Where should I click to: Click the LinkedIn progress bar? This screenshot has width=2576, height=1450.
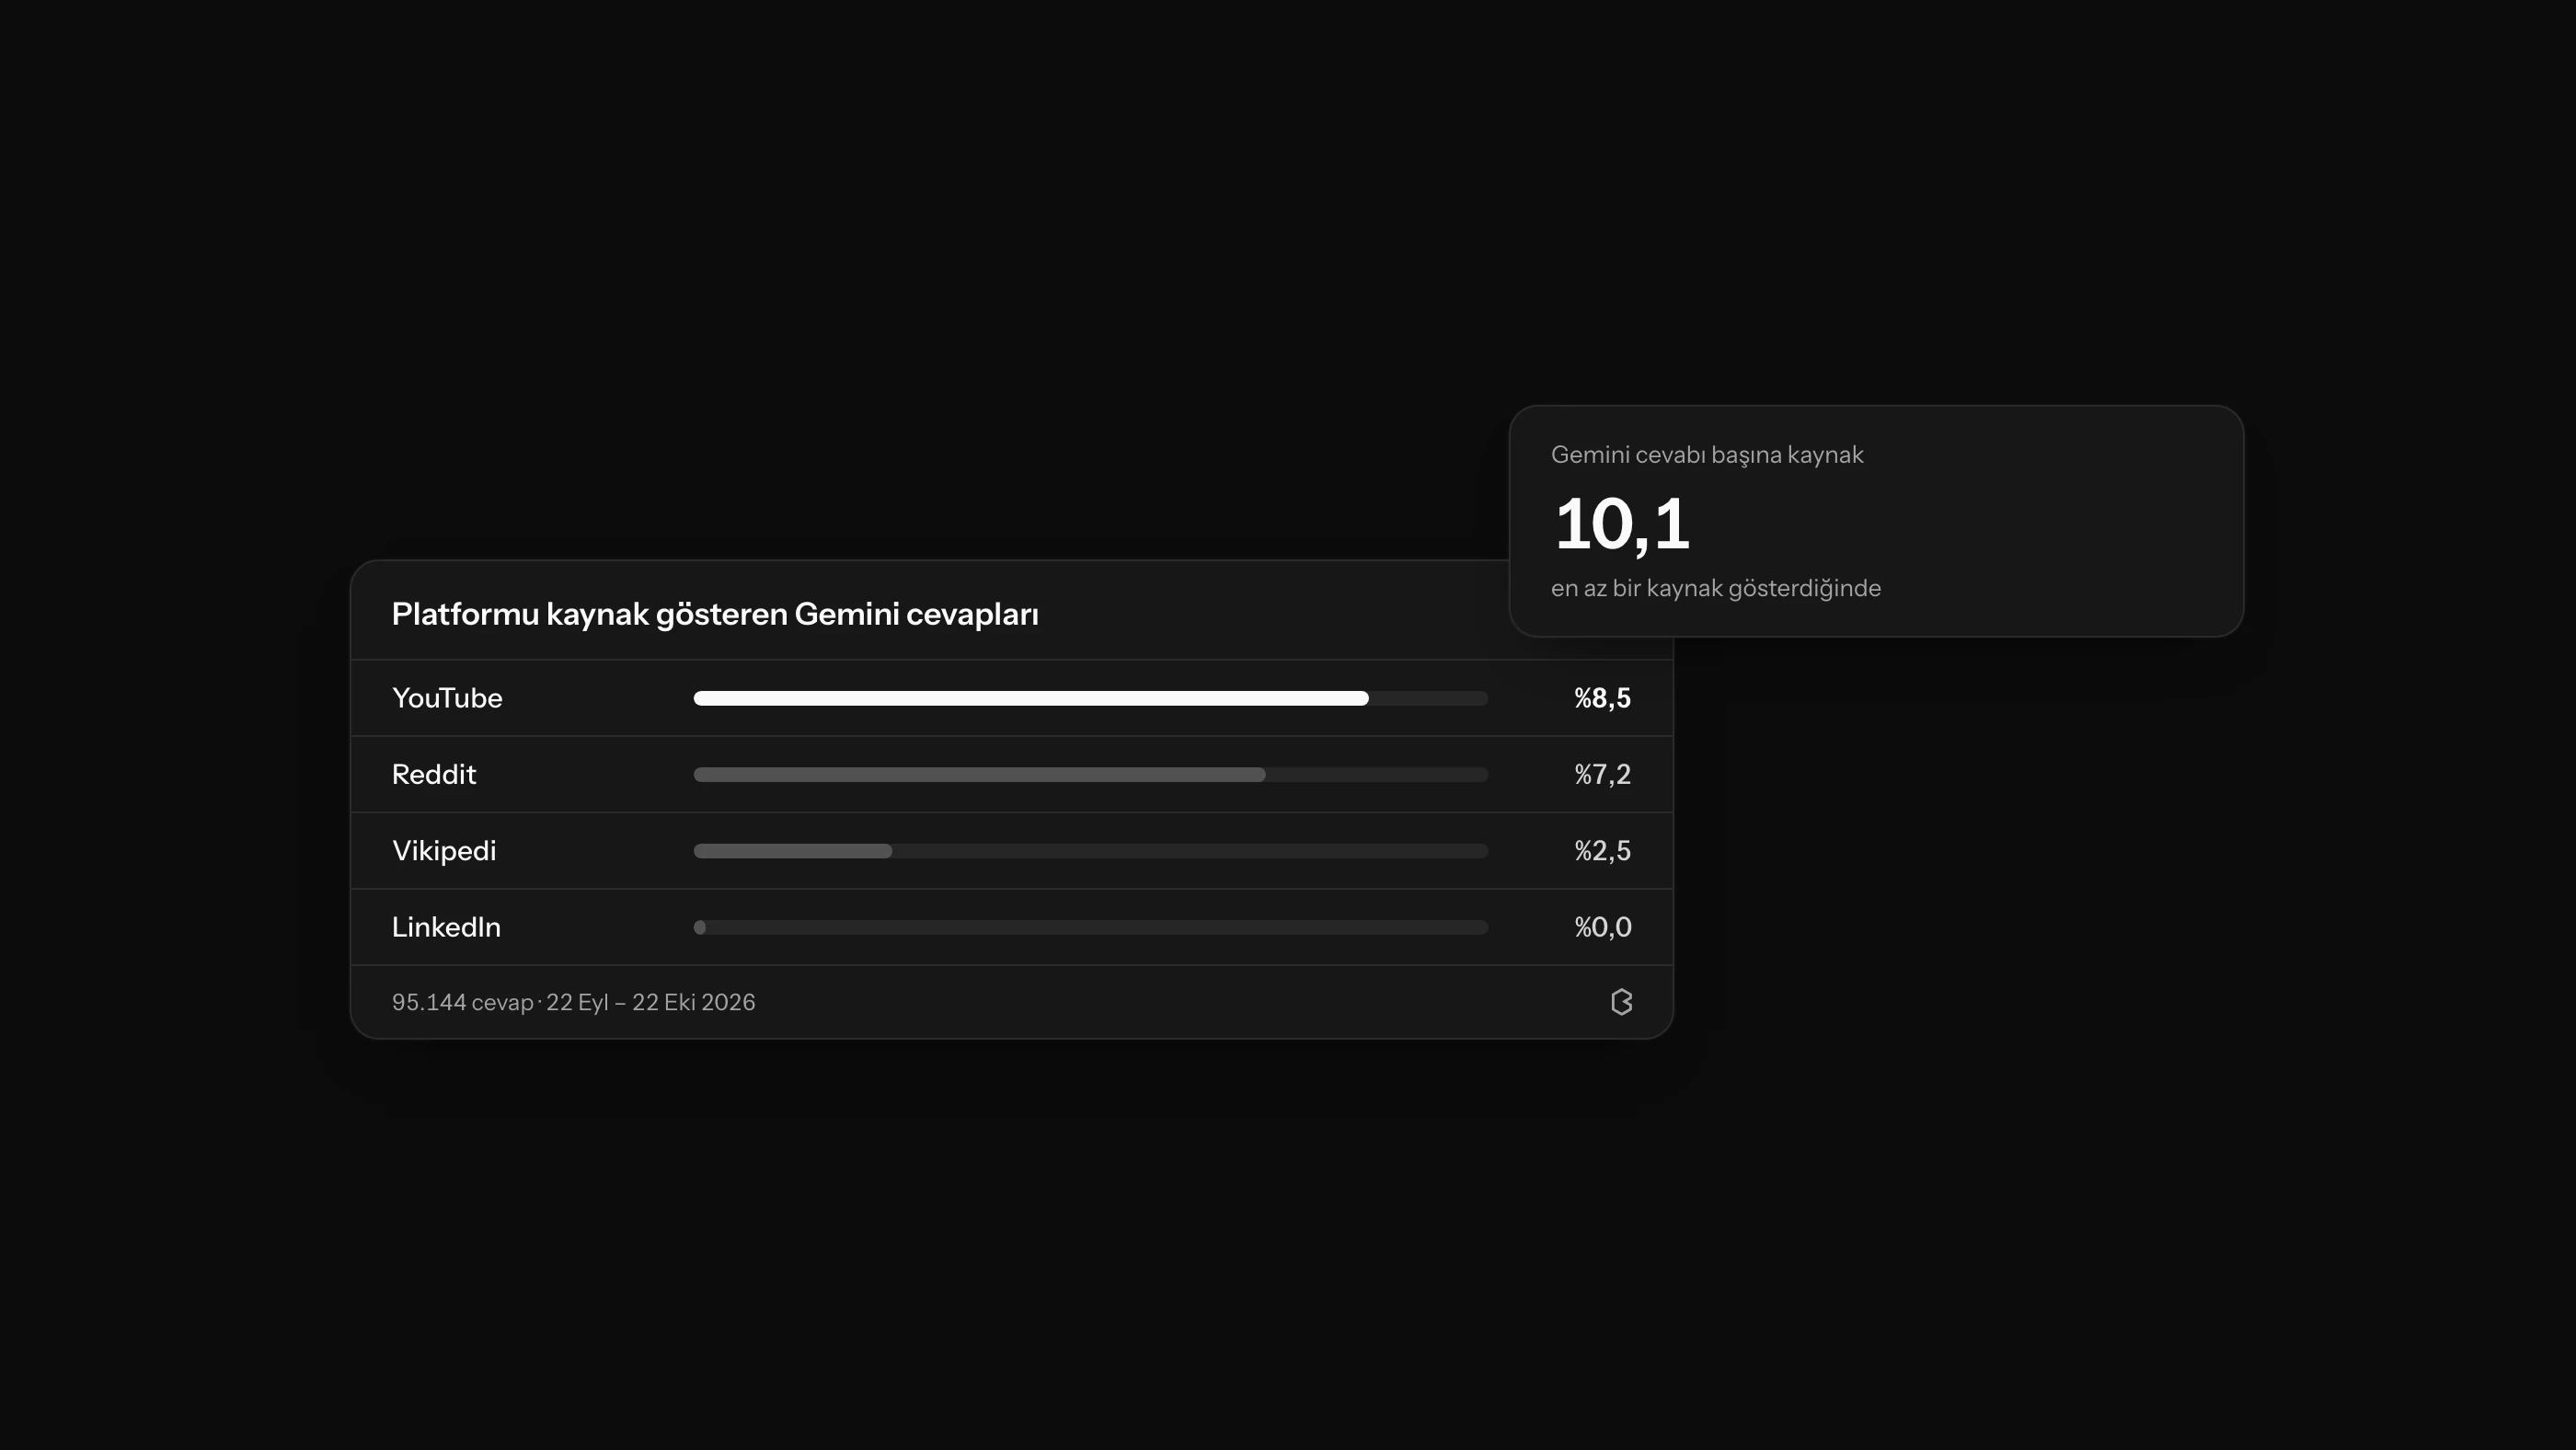(1091, 927)
